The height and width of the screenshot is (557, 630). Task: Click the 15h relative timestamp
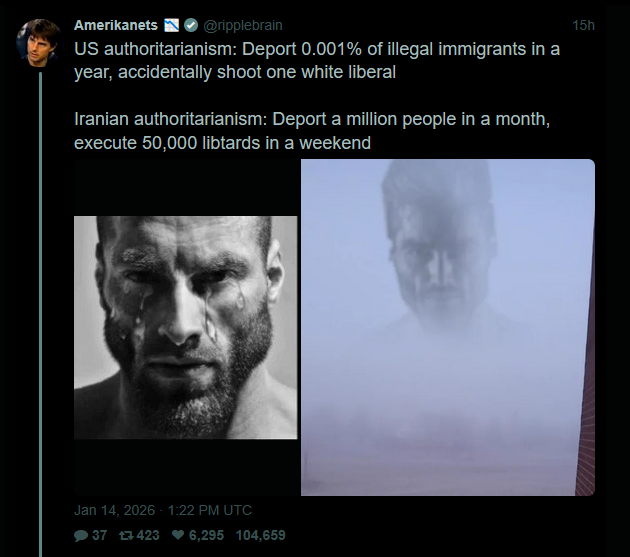click(x=583, y=25)
